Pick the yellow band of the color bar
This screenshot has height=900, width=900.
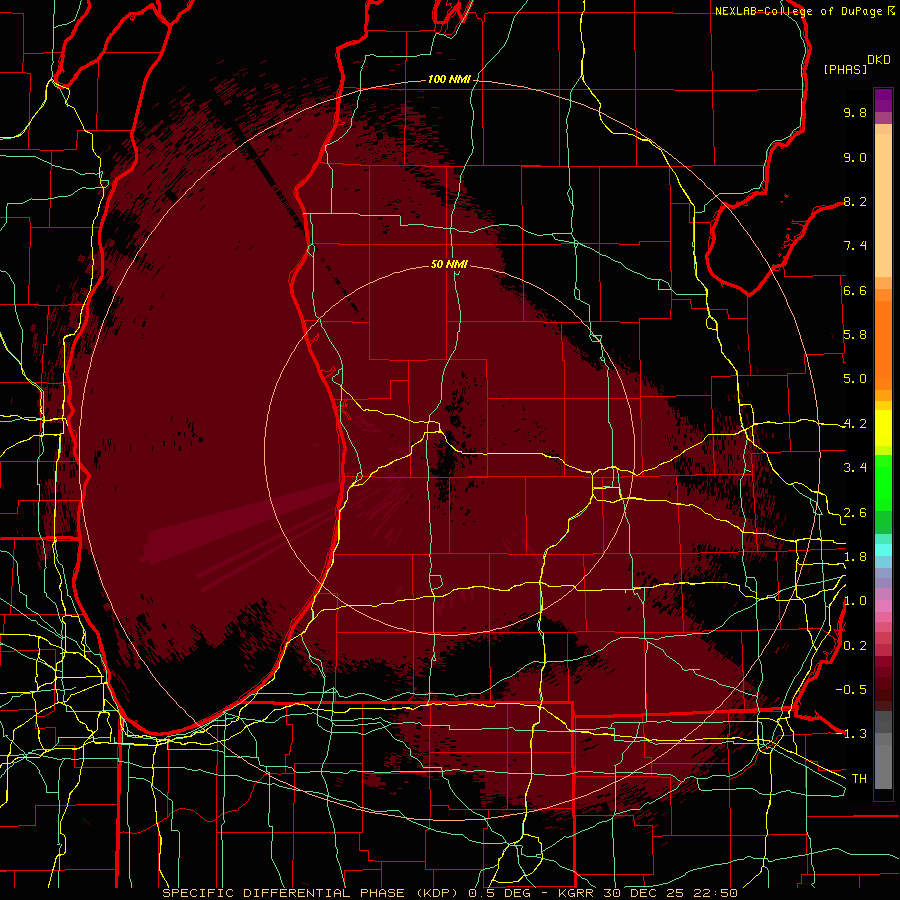click(883, 428)
